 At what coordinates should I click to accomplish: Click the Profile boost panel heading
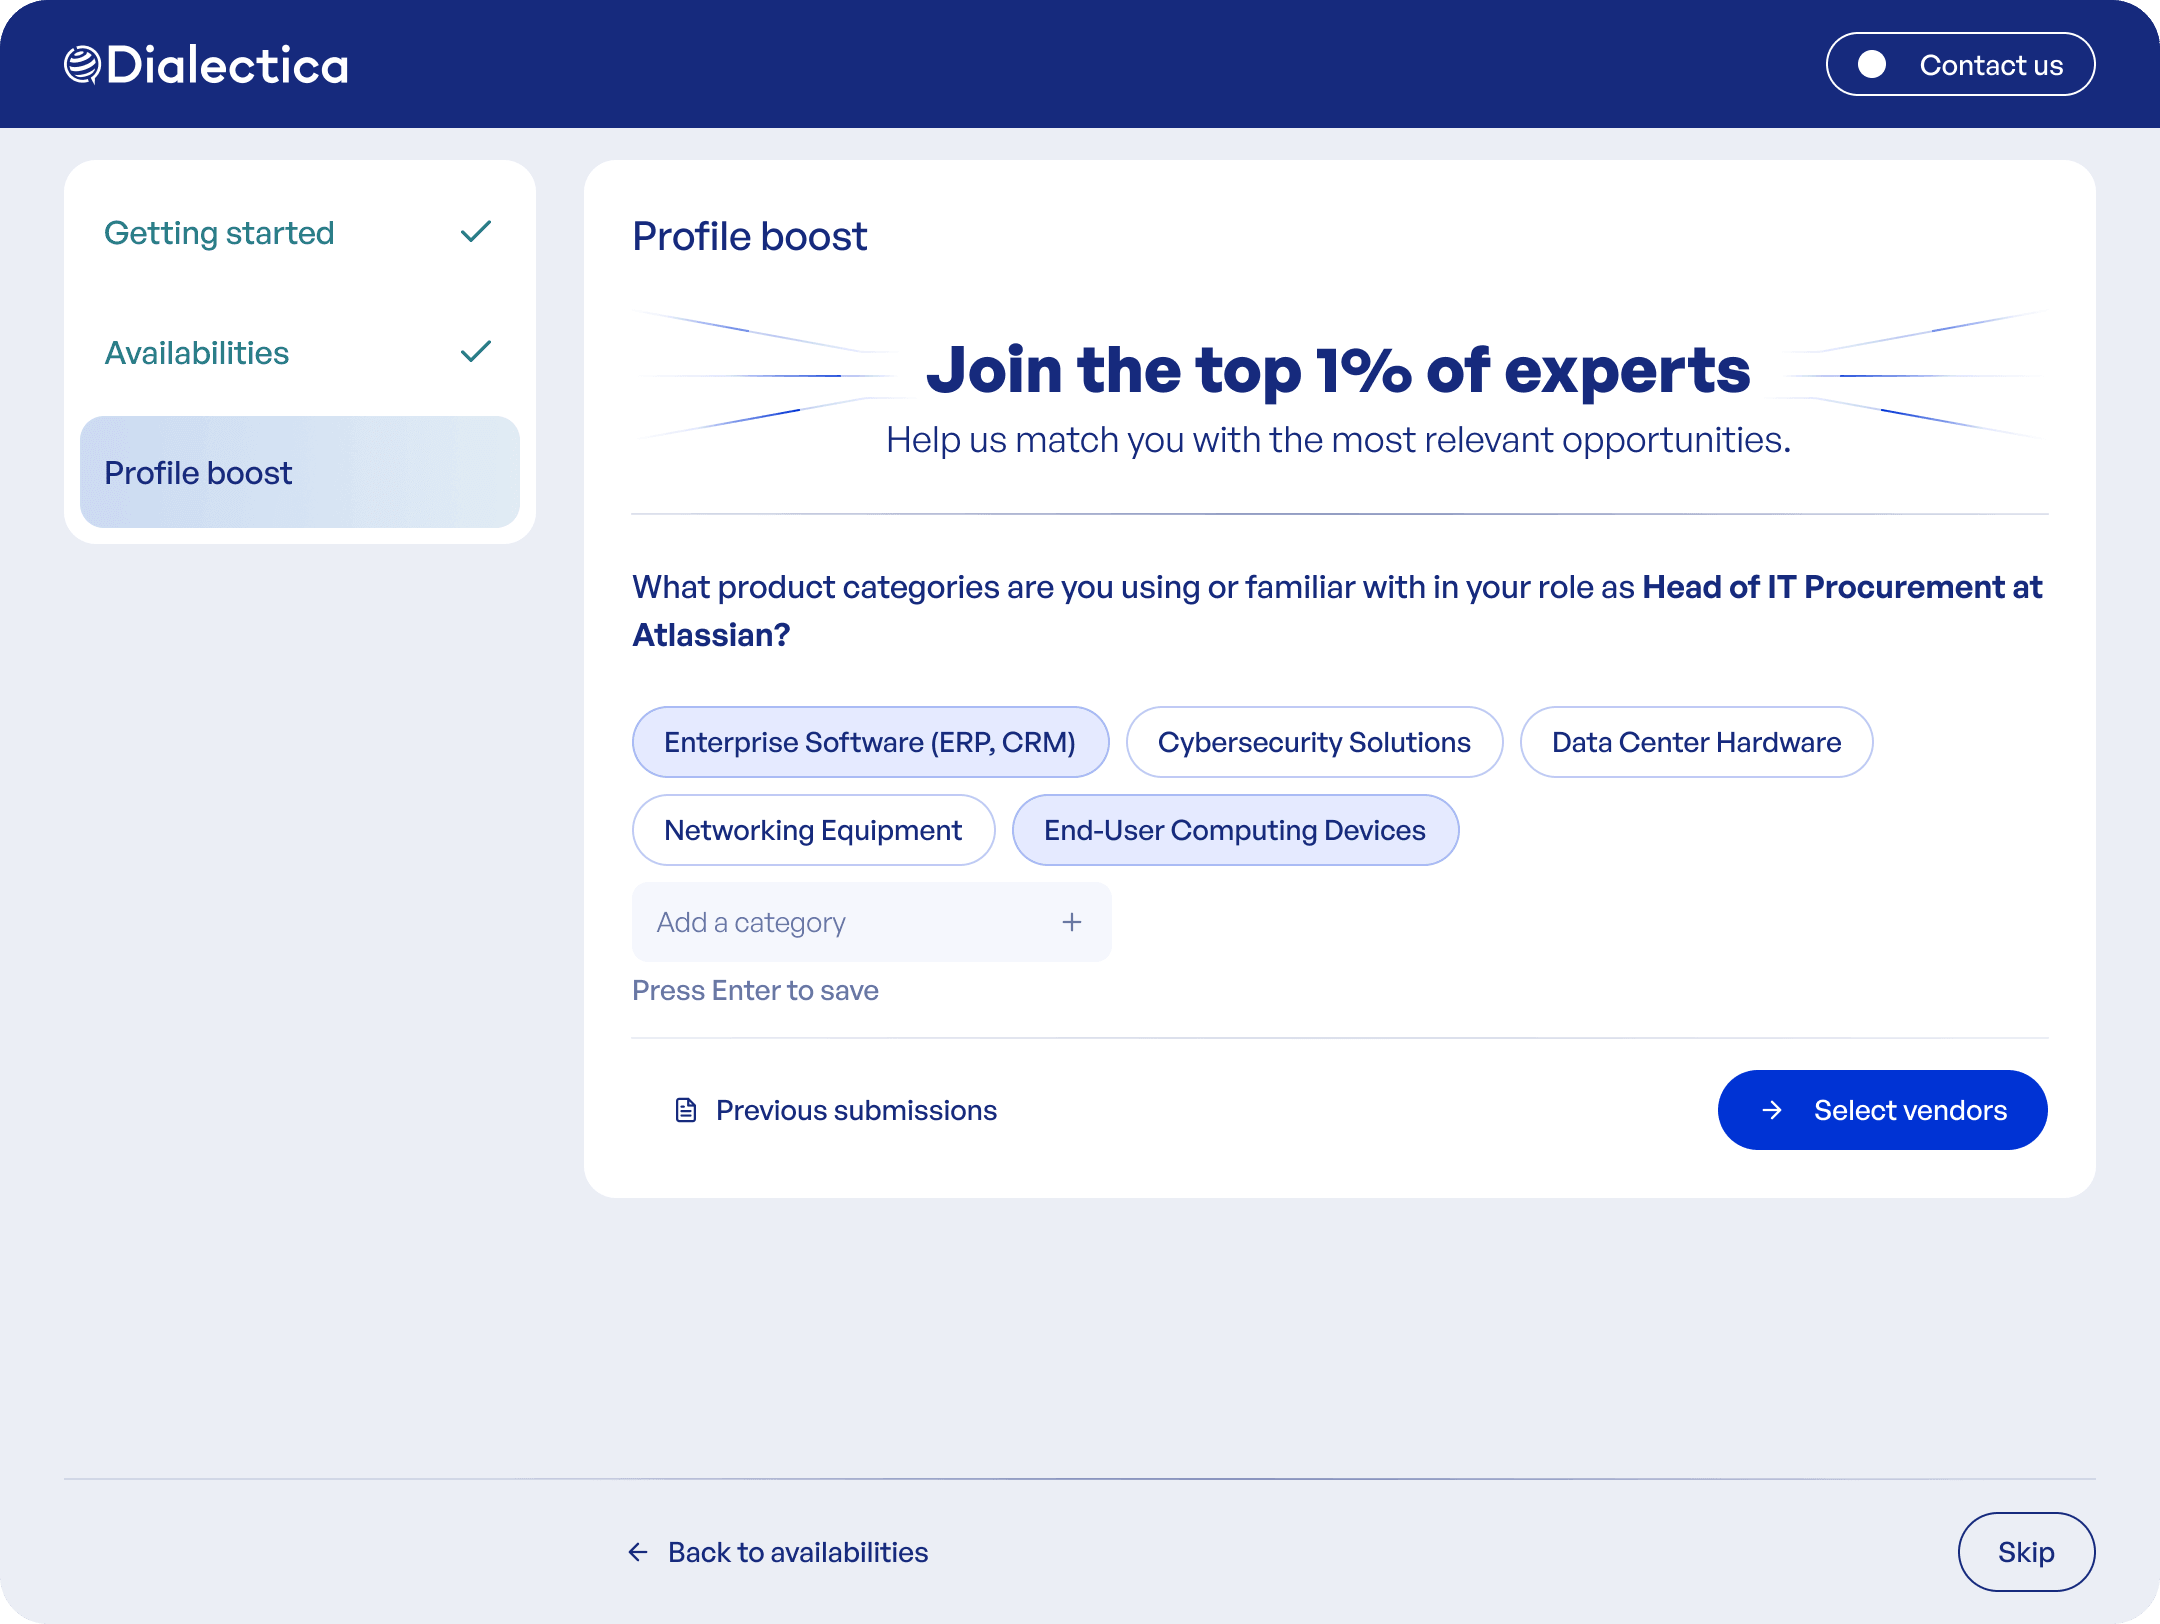point(750,237)
